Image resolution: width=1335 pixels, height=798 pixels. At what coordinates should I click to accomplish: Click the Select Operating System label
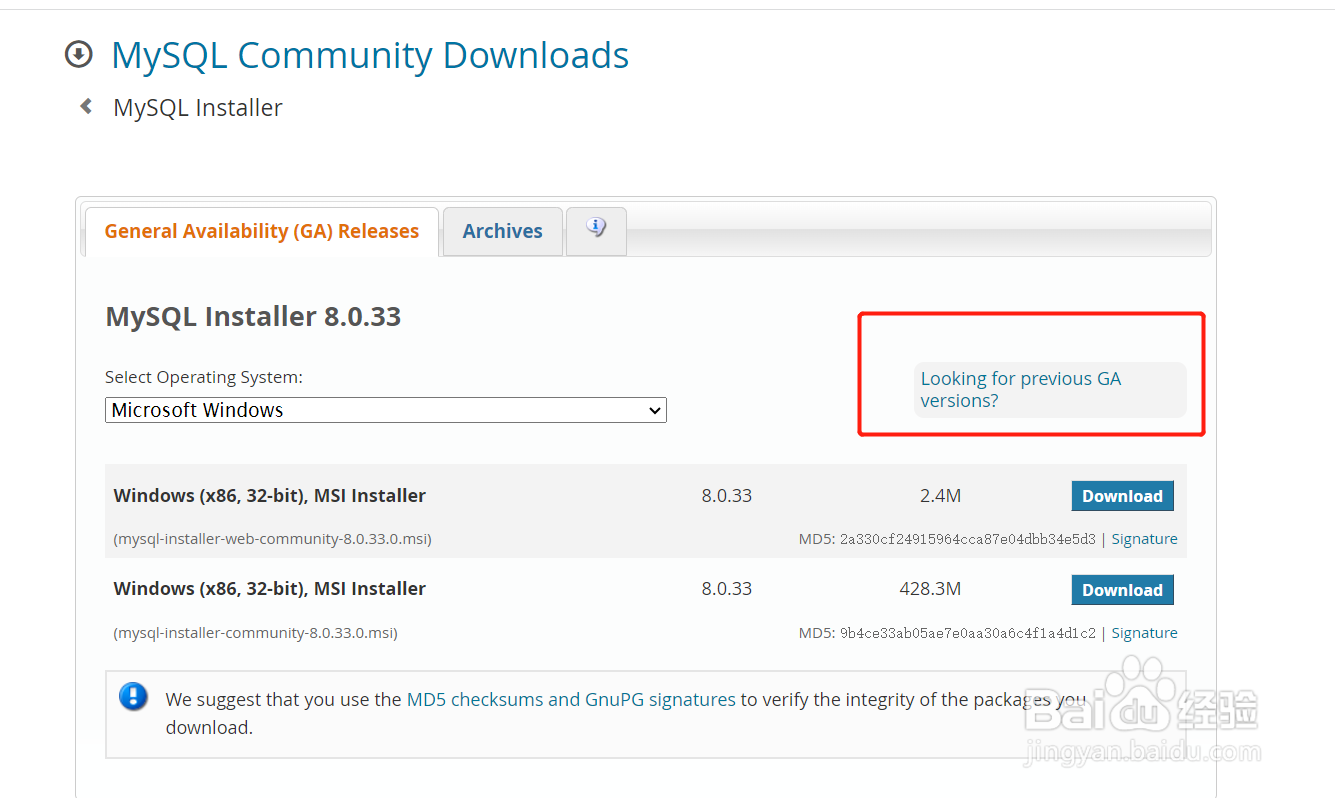pos(204,377)
